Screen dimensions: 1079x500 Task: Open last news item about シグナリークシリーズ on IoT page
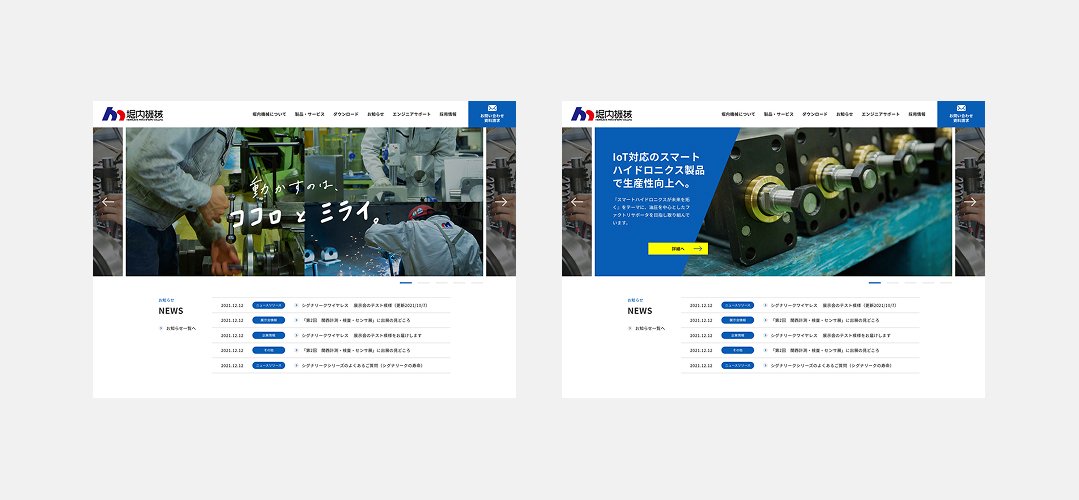click(x=830, y=366)
